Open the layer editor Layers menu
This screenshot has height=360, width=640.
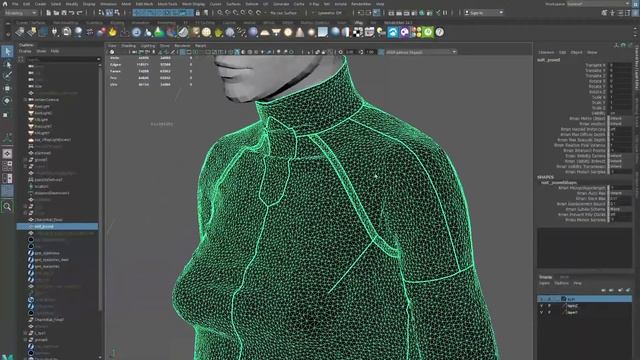coord(544,283)
